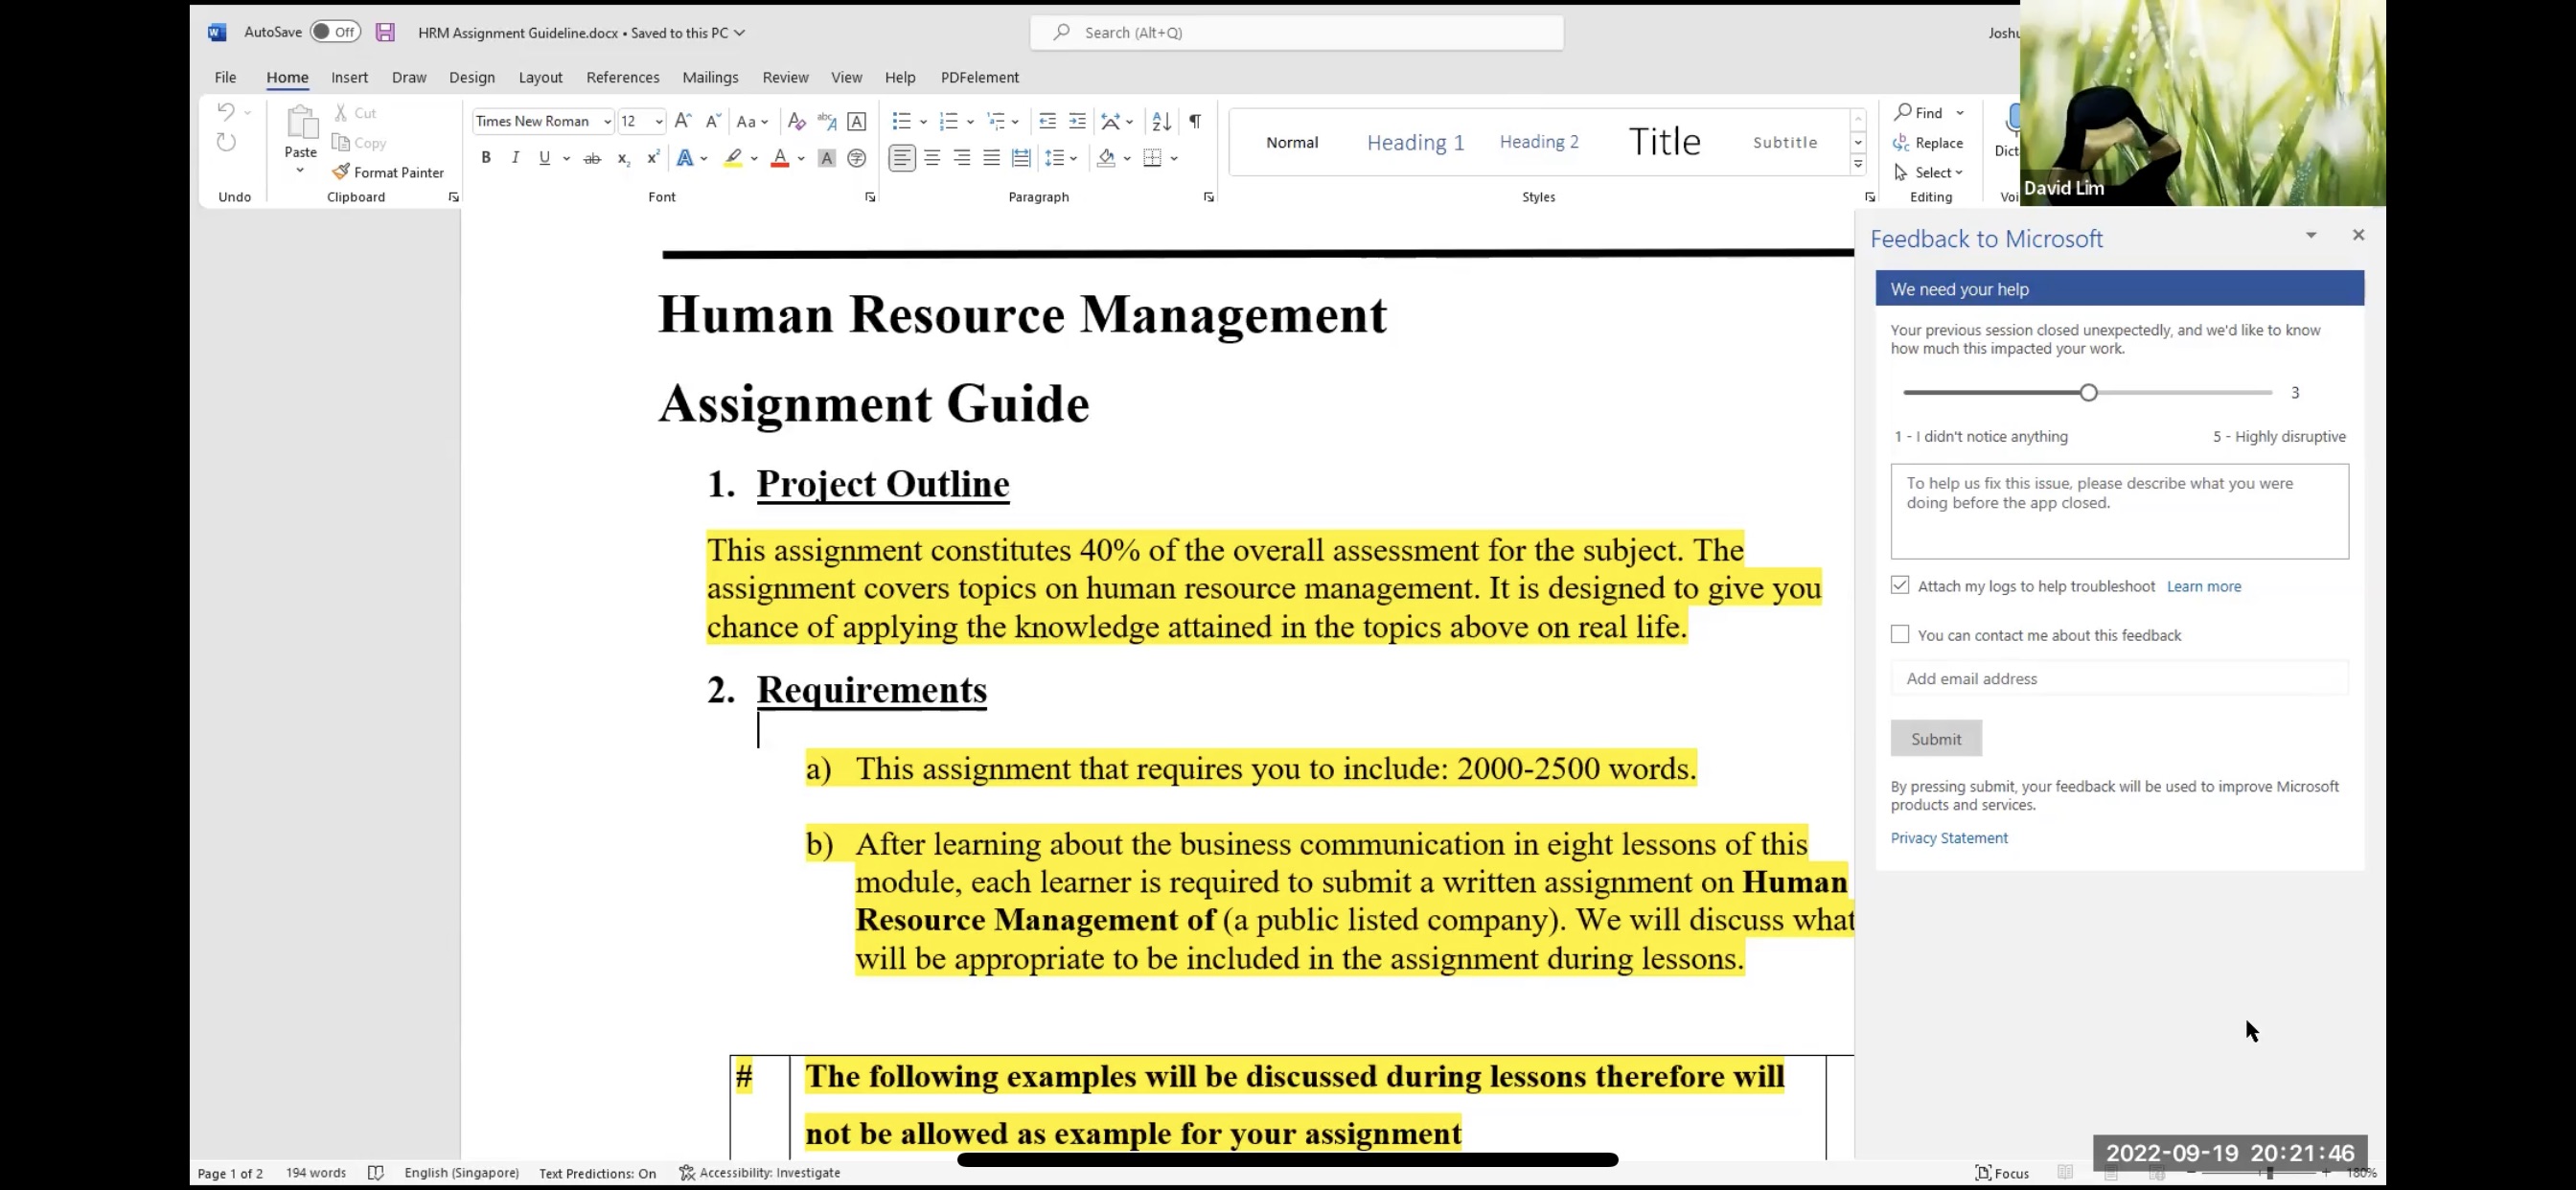Click the 194 words count
2576x1190 pixels.
pyautogui.click(x=315, y=1172)
